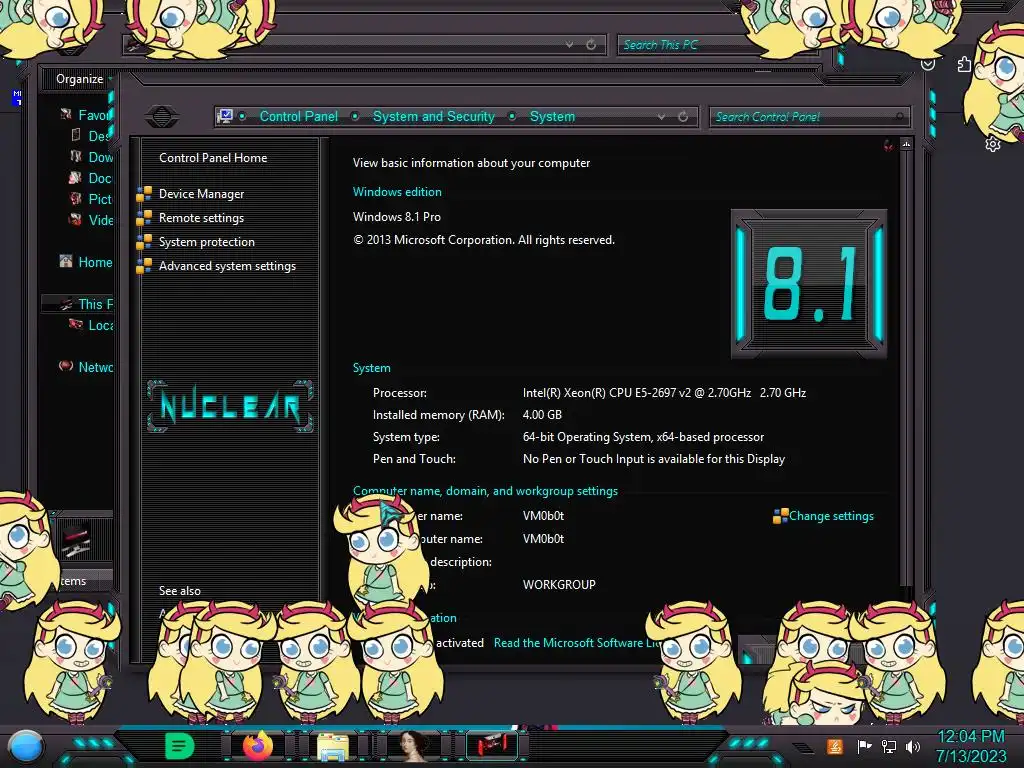
Task: Click the Control Panel search magnifier icon
Action: coord(900,117)
